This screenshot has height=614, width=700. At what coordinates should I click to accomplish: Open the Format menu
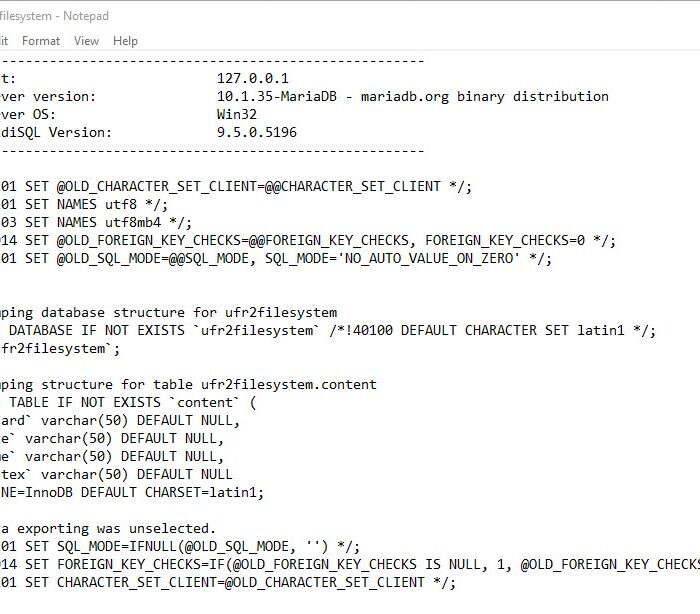[41, 41]
